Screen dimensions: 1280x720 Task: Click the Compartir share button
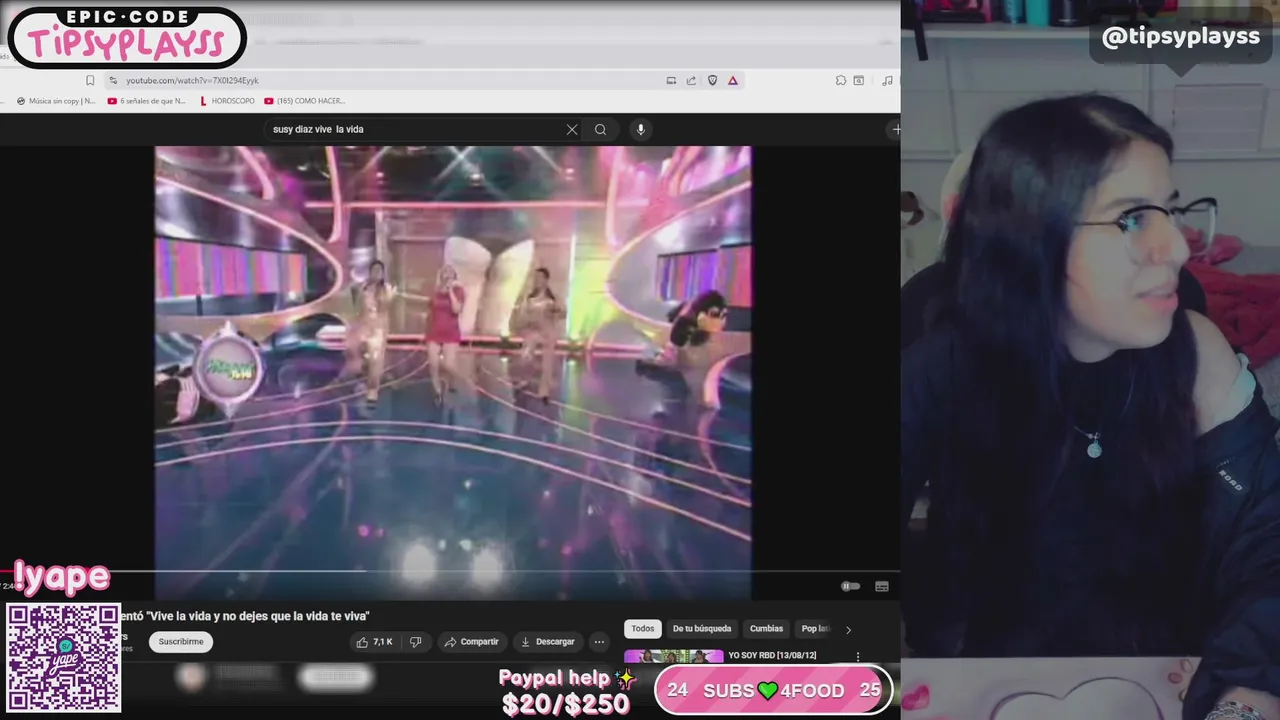(471, 642)
